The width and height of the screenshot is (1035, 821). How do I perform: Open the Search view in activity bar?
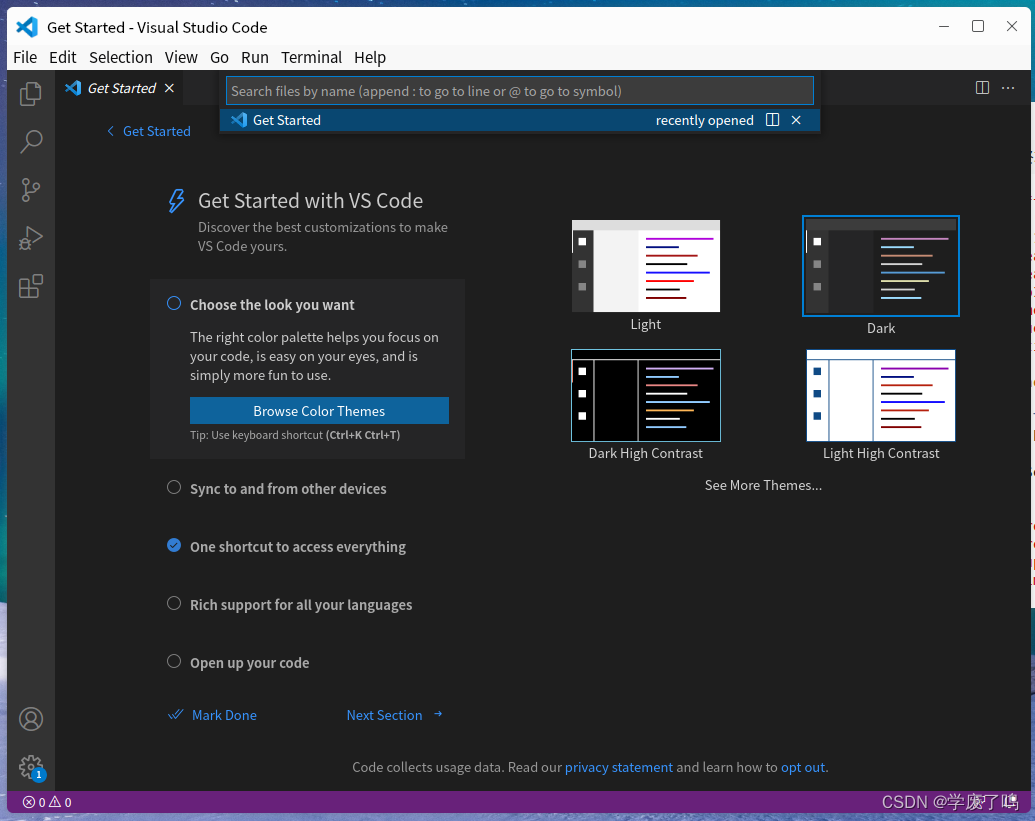30,142
